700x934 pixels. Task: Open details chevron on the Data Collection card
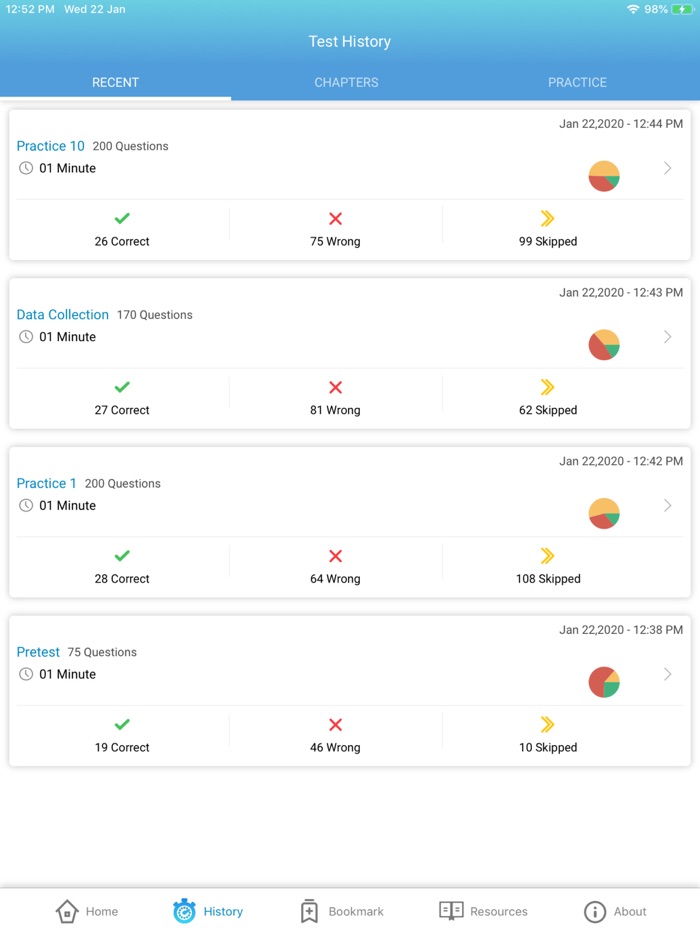668,337
